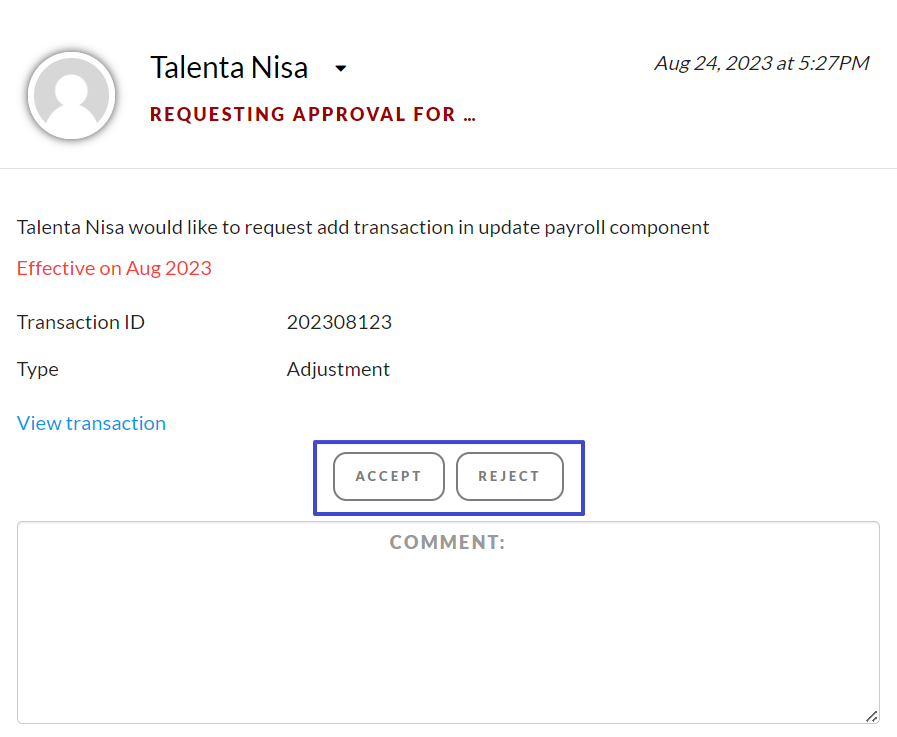Open the View transaction link
897x737 pixels.
click(91, 423)
